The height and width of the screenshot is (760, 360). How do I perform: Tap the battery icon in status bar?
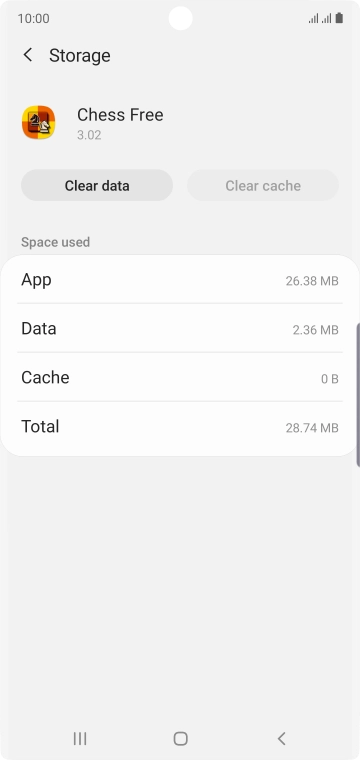pyautogui.click(x=339, y=18)
